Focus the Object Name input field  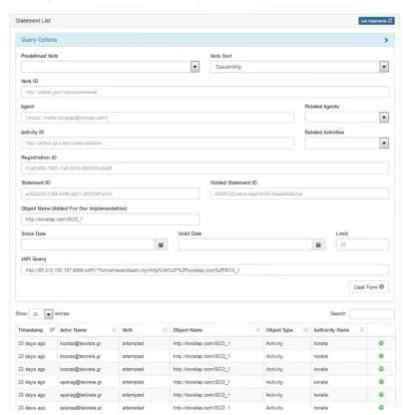click(110, 219)
